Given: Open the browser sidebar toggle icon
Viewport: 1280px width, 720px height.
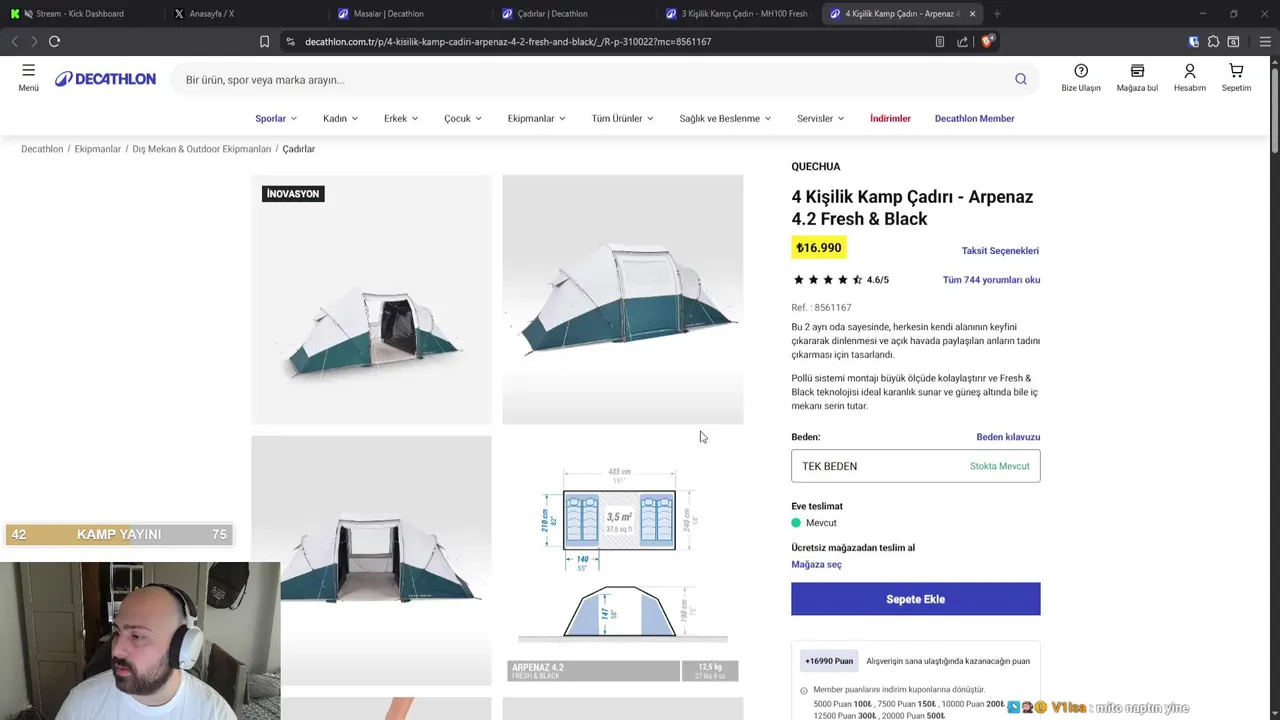Looking at the screenshot, I should 1233,41.
